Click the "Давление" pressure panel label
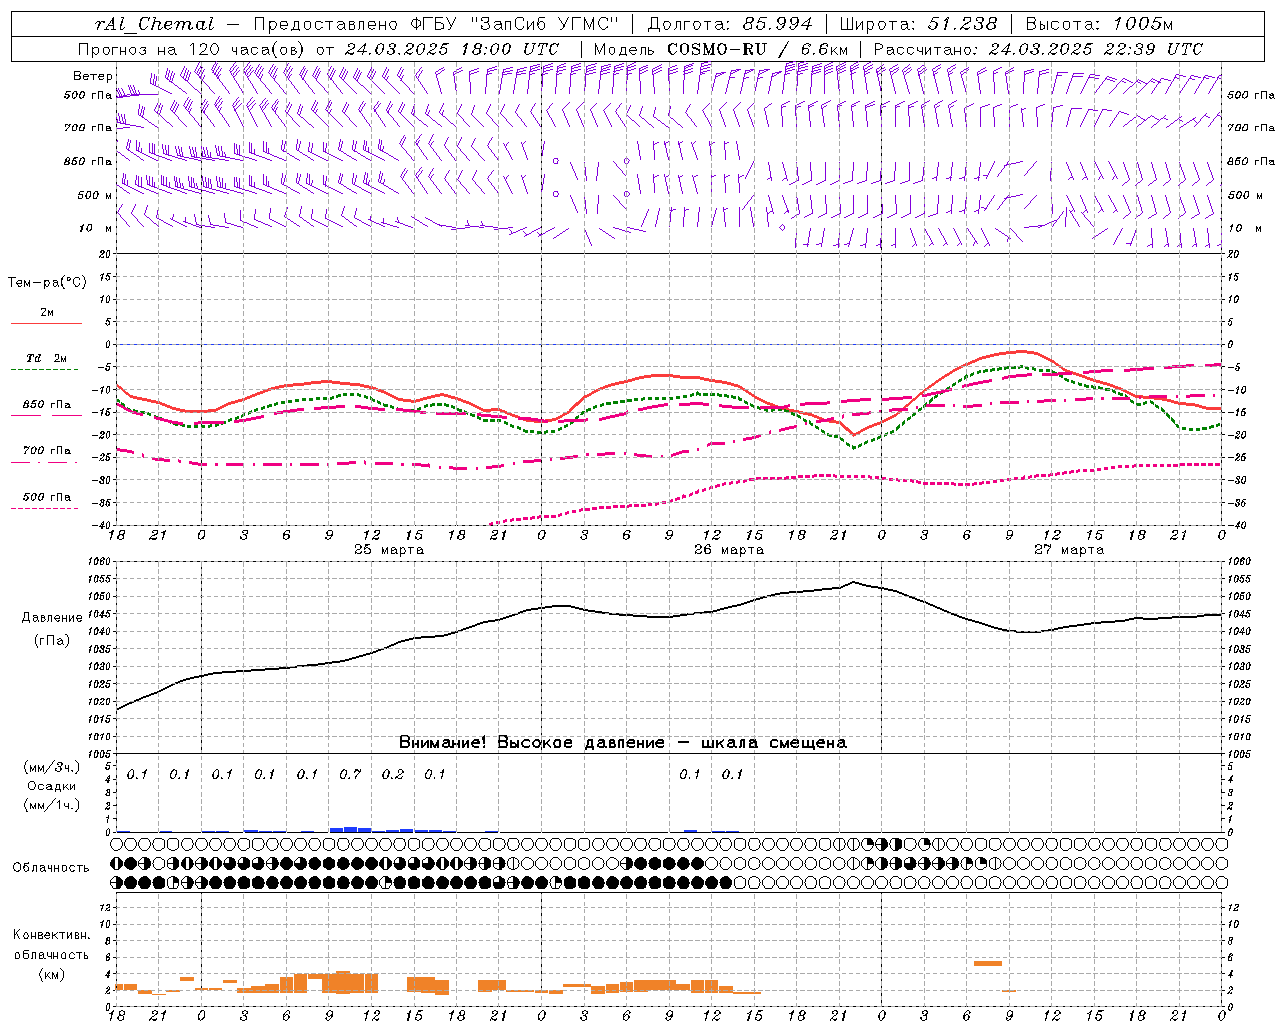The height and width of the screenshot is (1024, 1280). pyautogui.click(x=52, y=618)
